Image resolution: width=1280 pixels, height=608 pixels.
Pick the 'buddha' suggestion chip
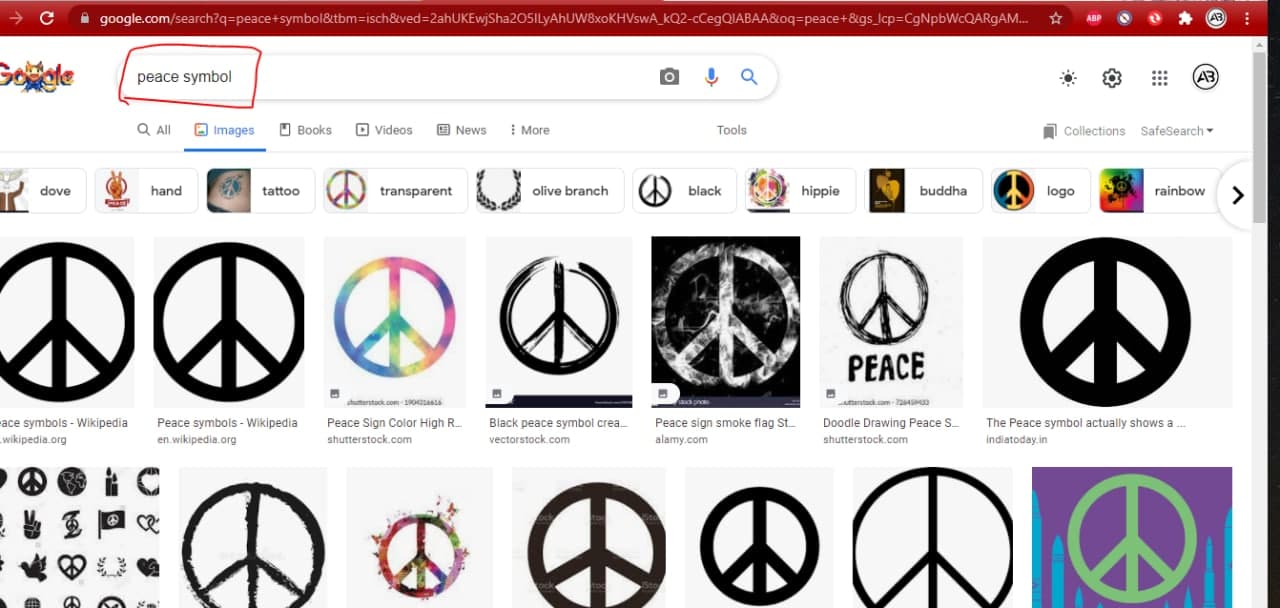pos(924,191)
